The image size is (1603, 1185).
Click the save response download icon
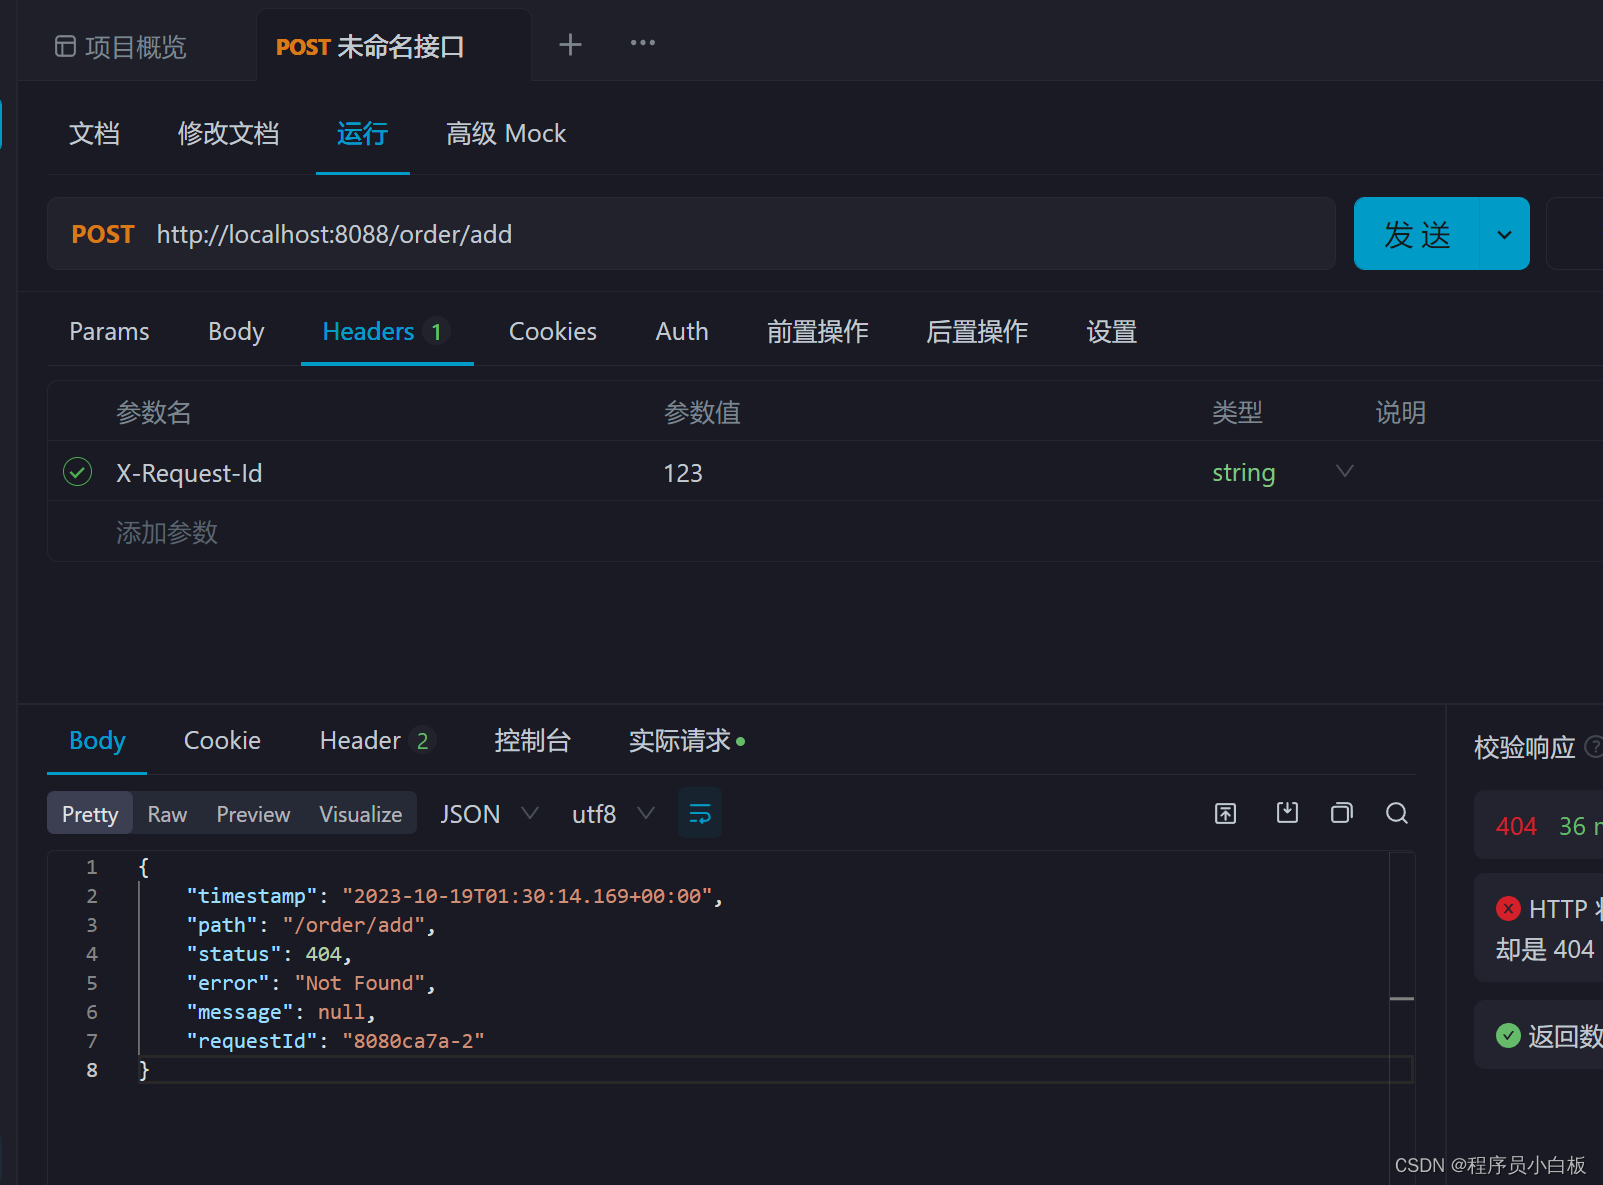pos(1287,813)
